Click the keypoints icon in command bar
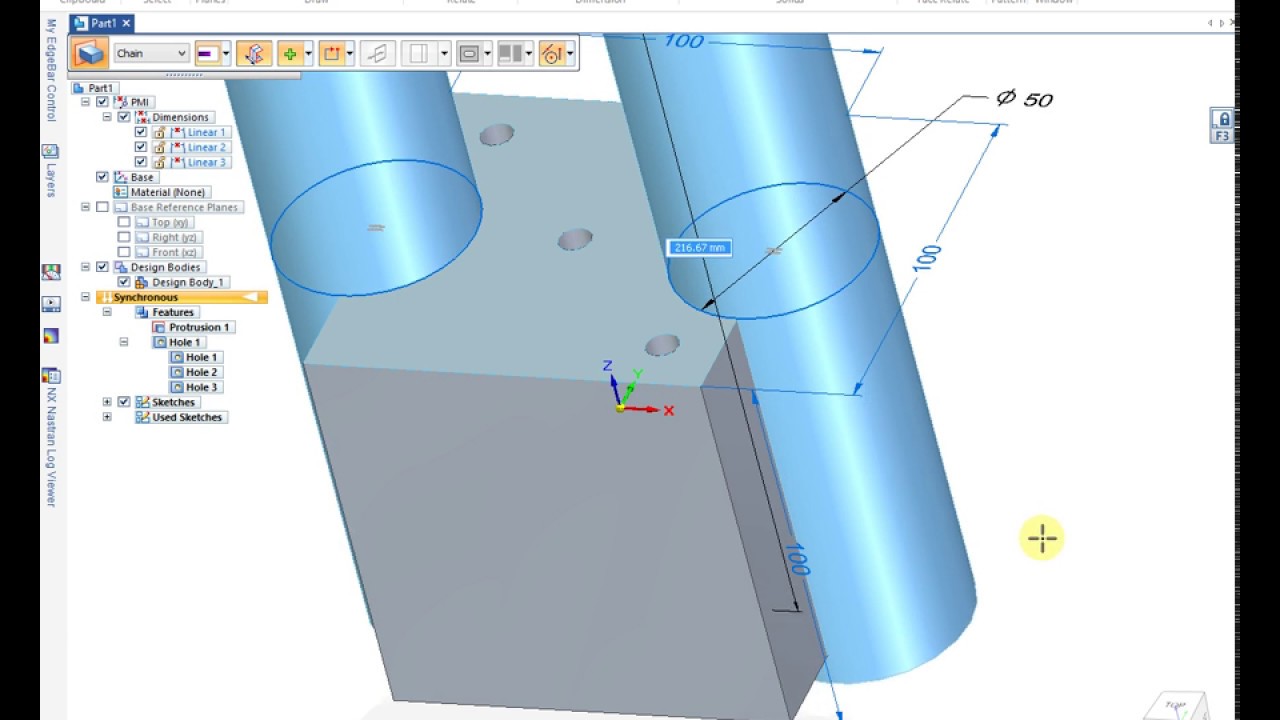The image size is (1280, 720). tap(551, 53)
